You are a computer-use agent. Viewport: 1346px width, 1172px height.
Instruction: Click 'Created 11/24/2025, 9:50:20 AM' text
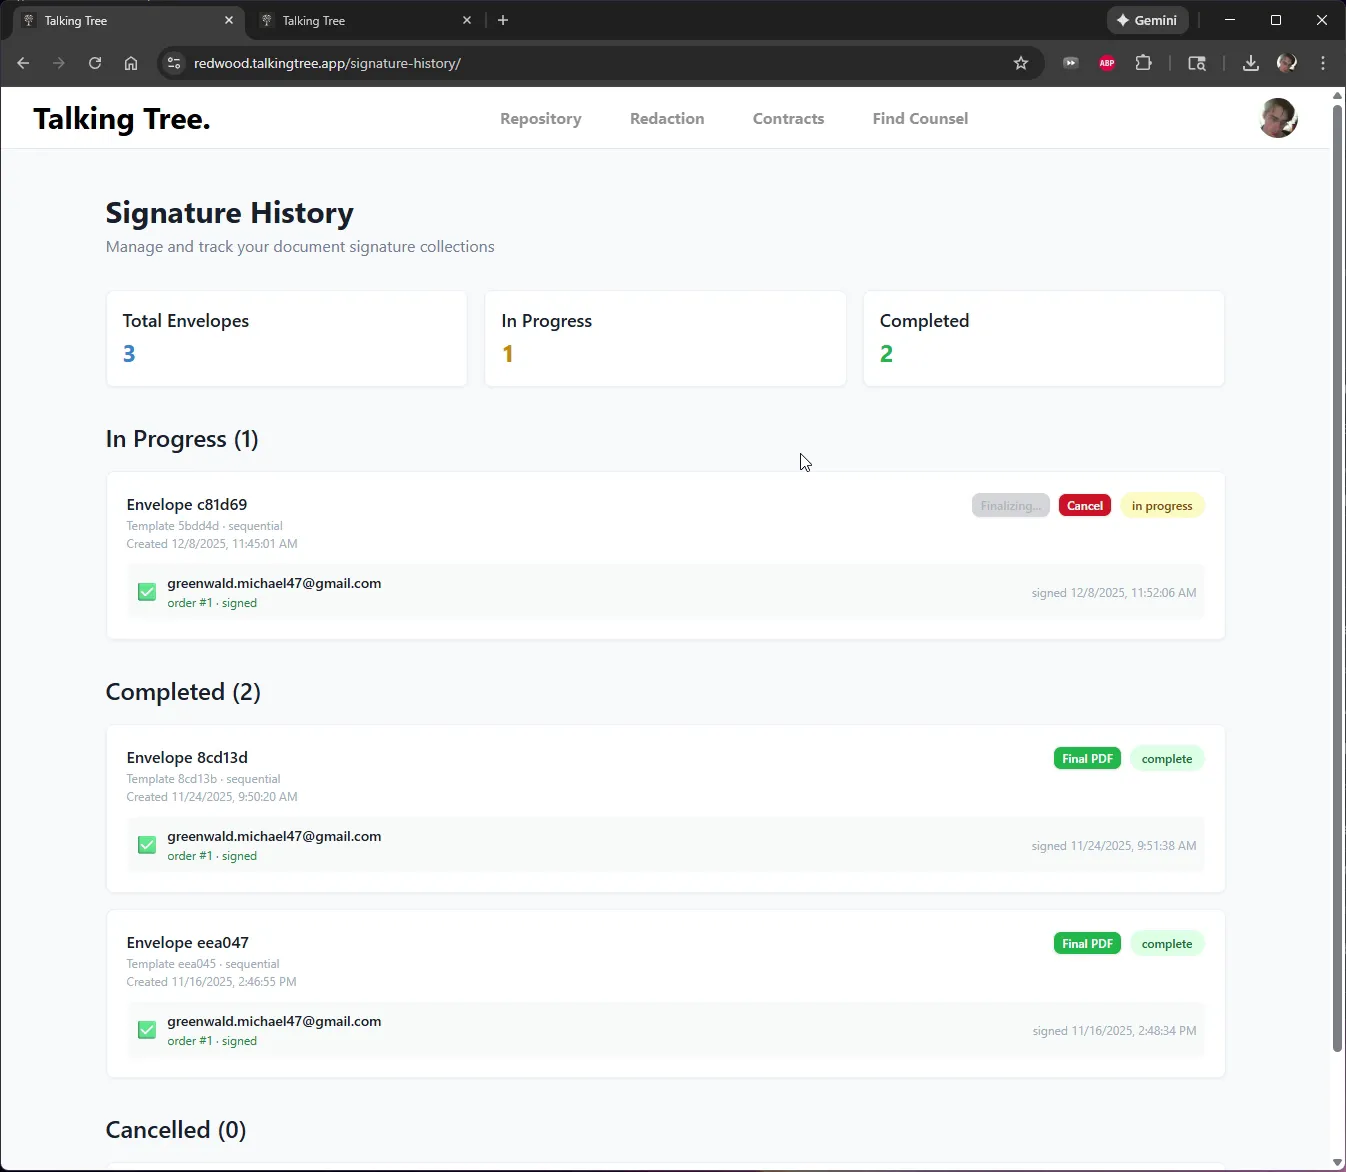212,797
